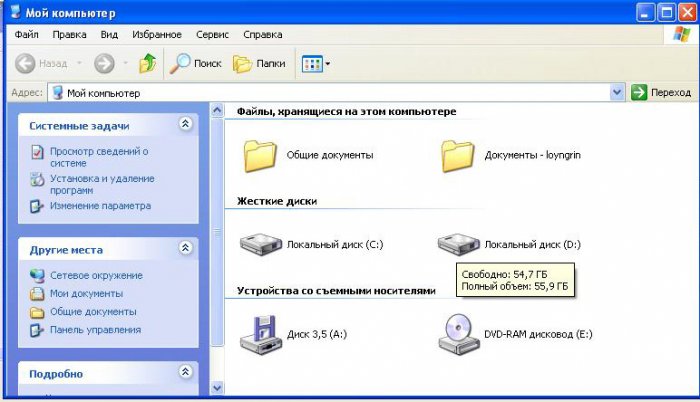Collapse the Подробно panel

[x=185, y=372]
